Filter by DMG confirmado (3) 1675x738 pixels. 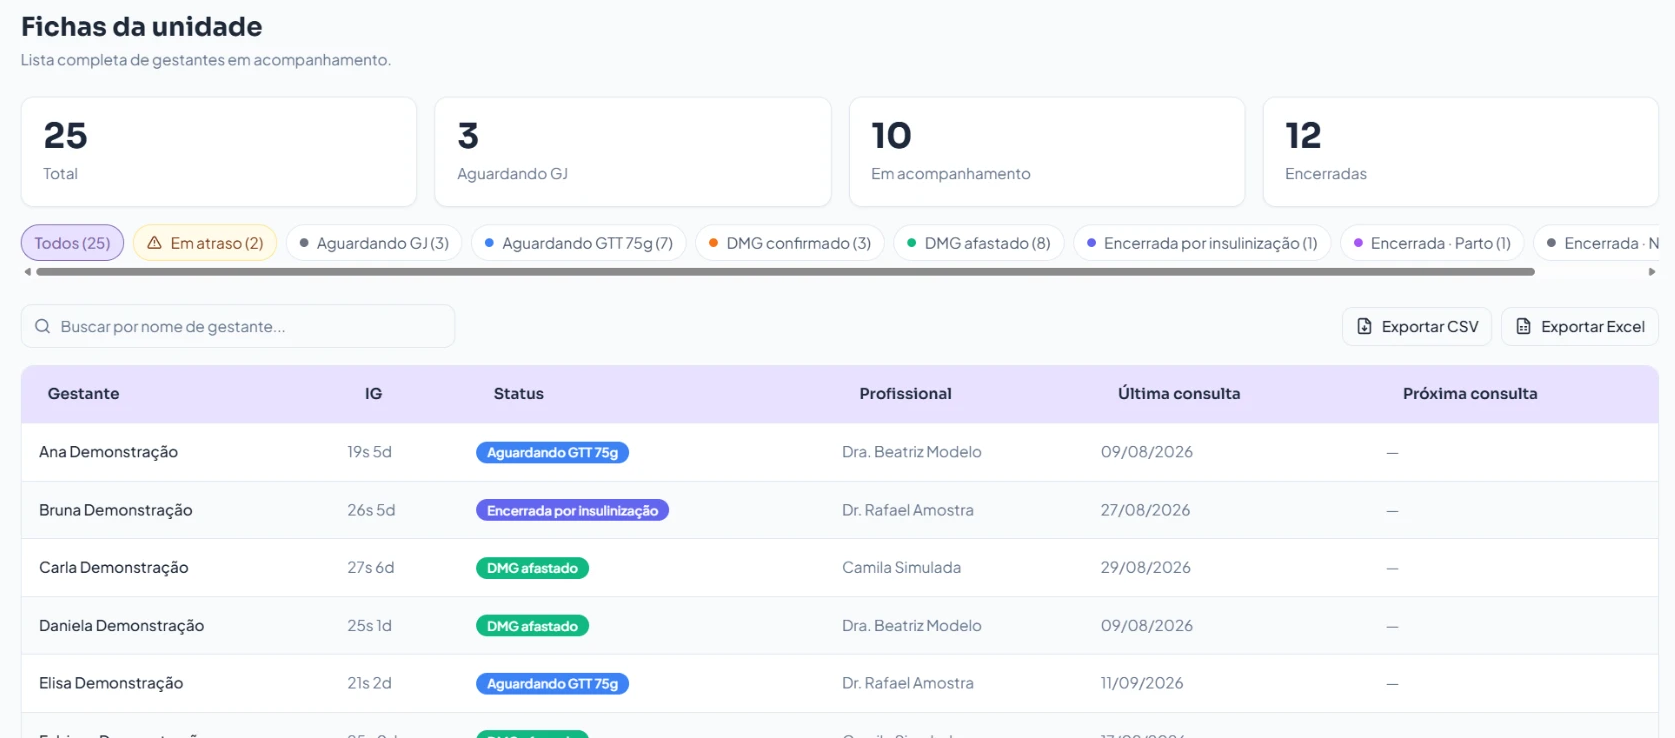(790, 243)
